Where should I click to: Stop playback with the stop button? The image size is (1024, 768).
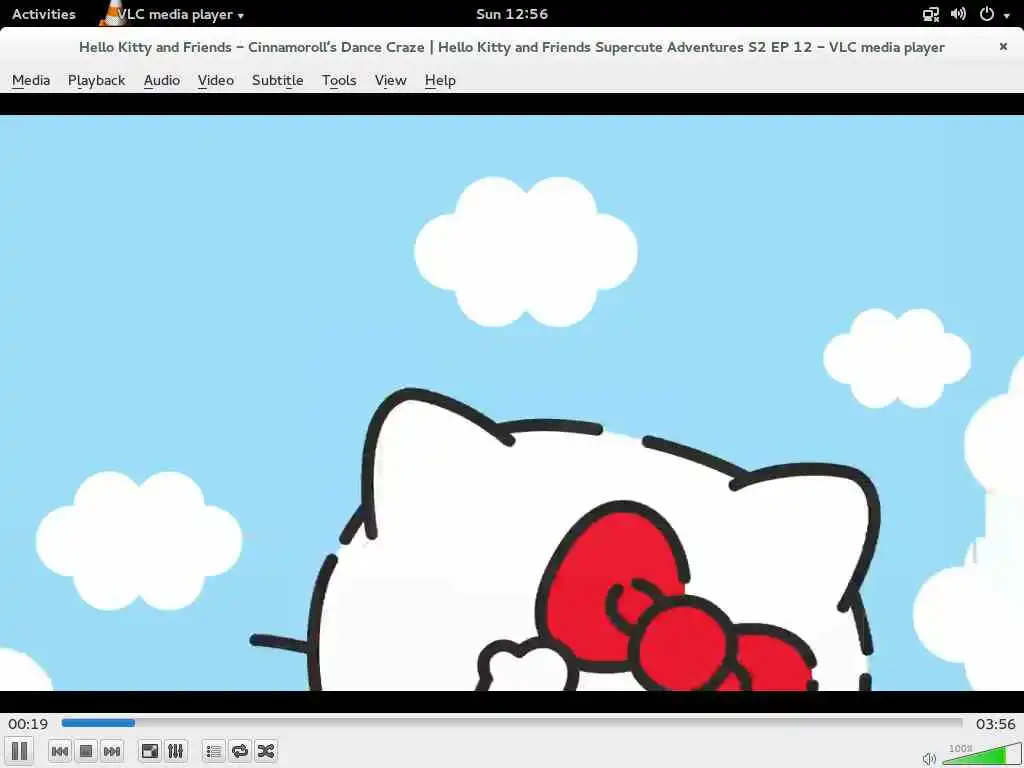[x=86, y=752]
